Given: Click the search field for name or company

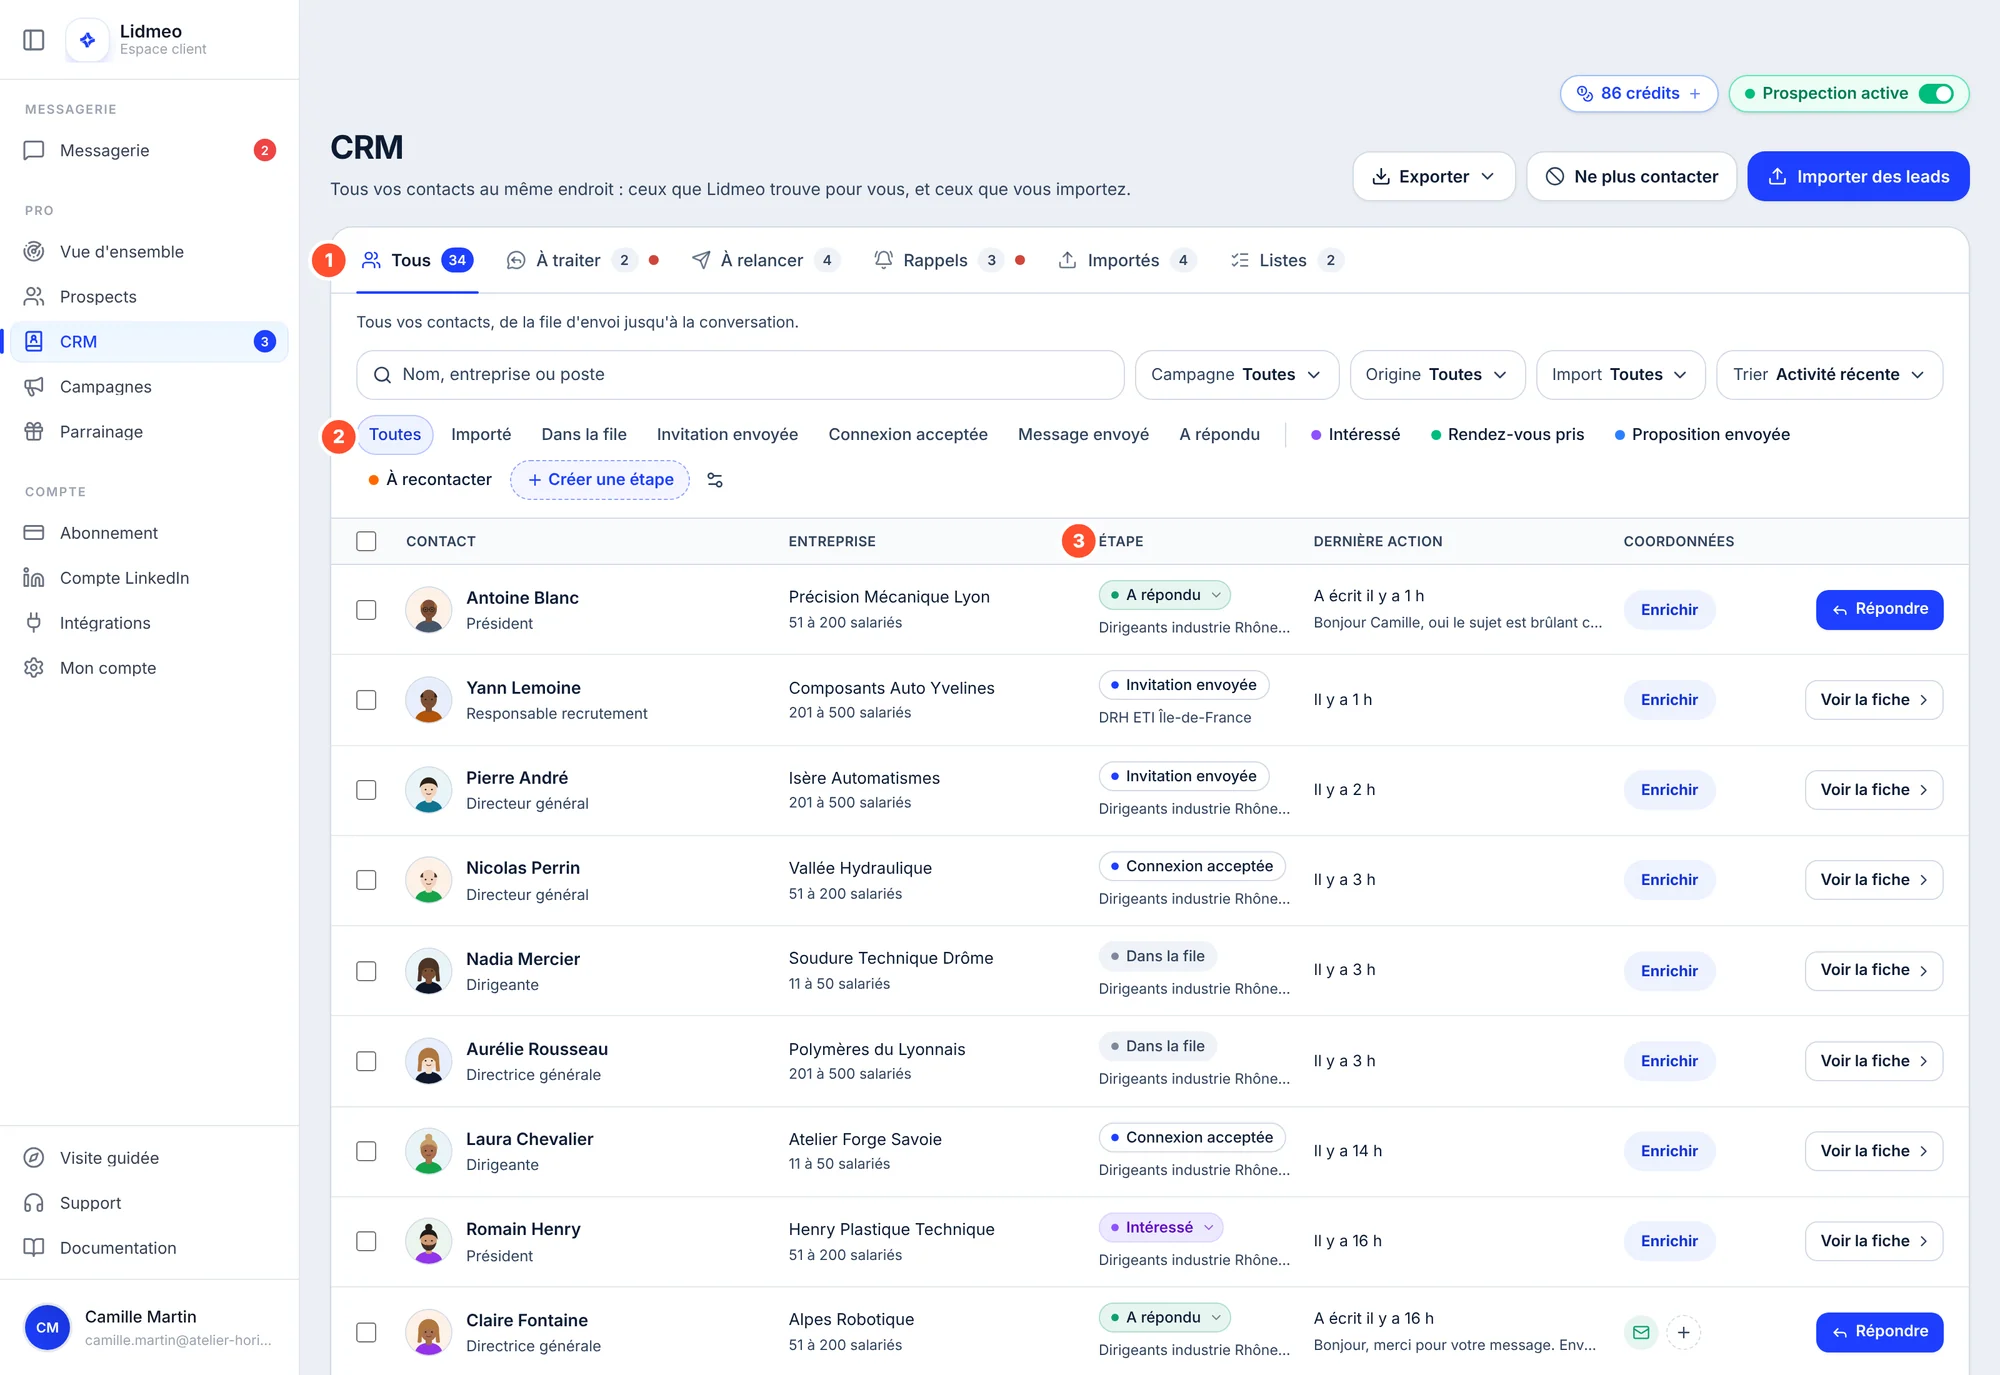Looking at the screenshot, I should coord(740,374).
